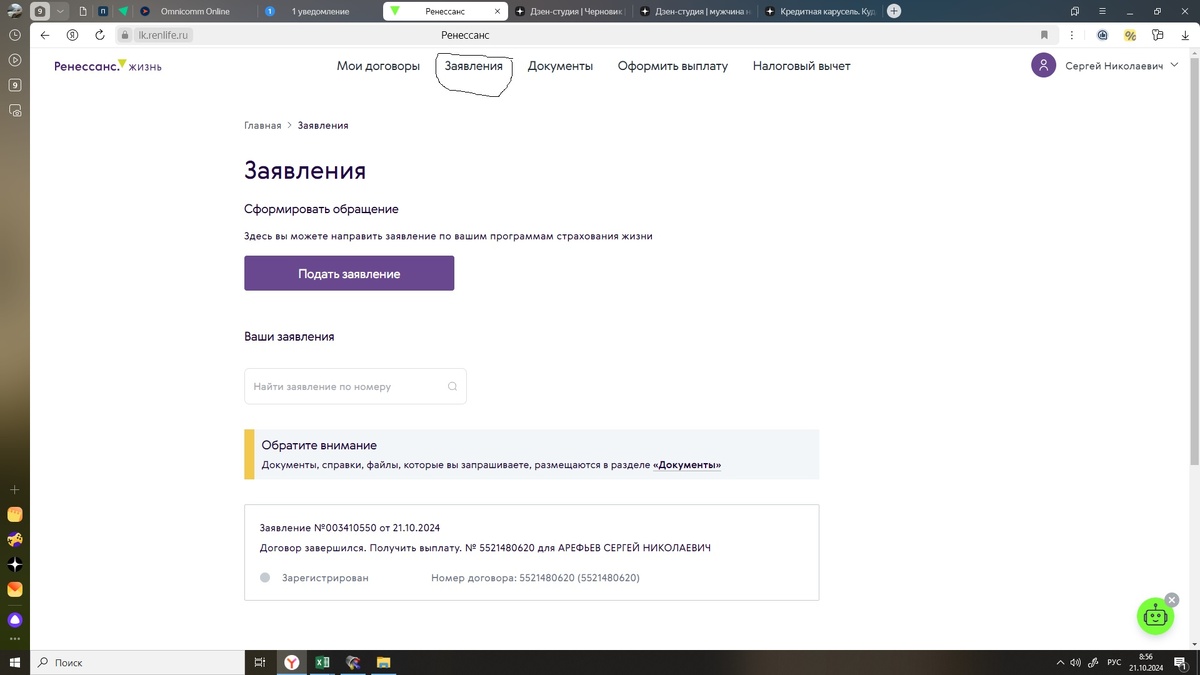The width and height of the screenshot is (1200, 675).
Task: Open the «Документы» link in notice
Action: (688, 465)
